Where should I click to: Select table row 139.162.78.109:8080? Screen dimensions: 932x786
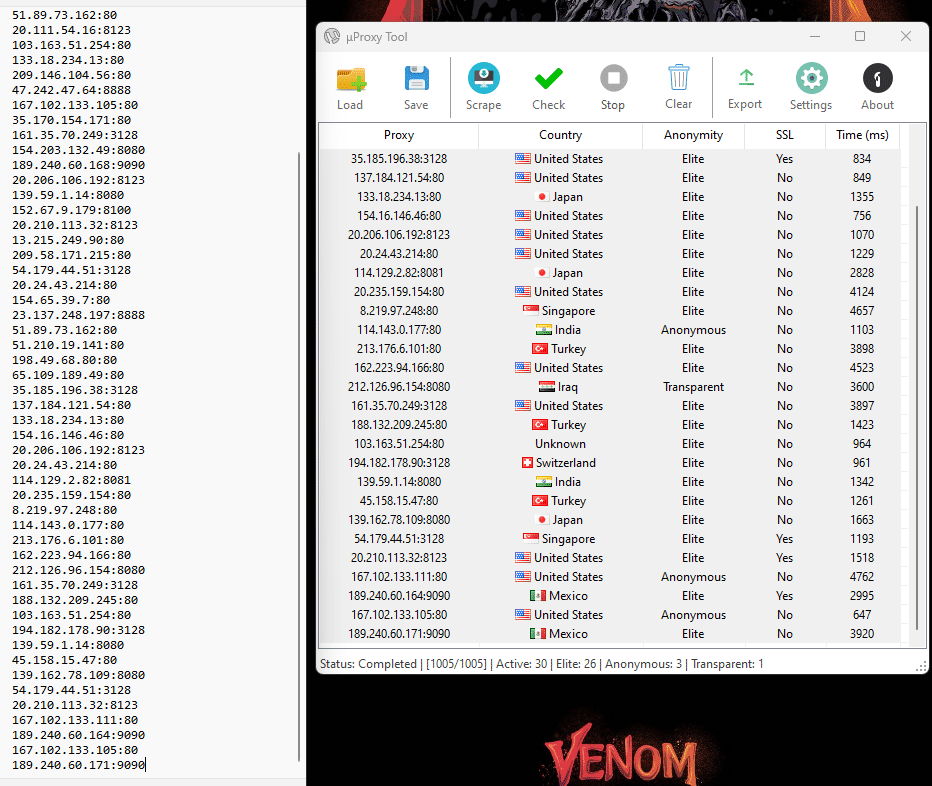pos(610,520)
